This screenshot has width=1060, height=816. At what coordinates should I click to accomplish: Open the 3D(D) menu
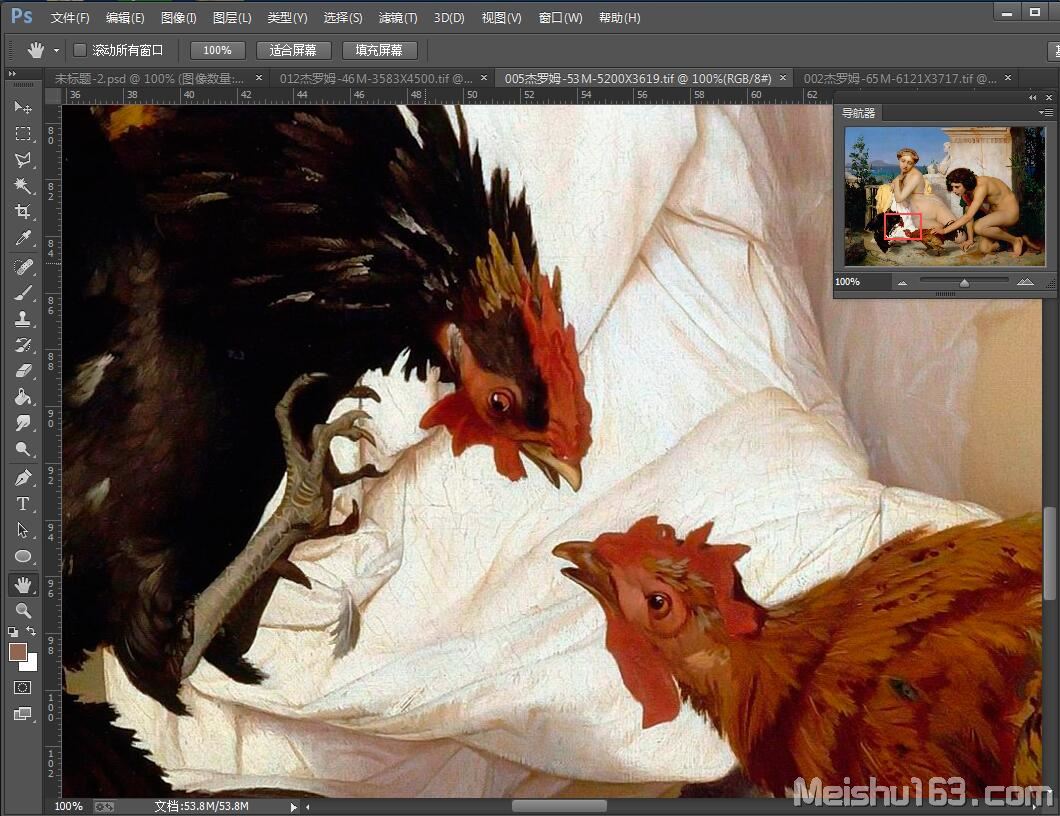[x=449, y=18]
